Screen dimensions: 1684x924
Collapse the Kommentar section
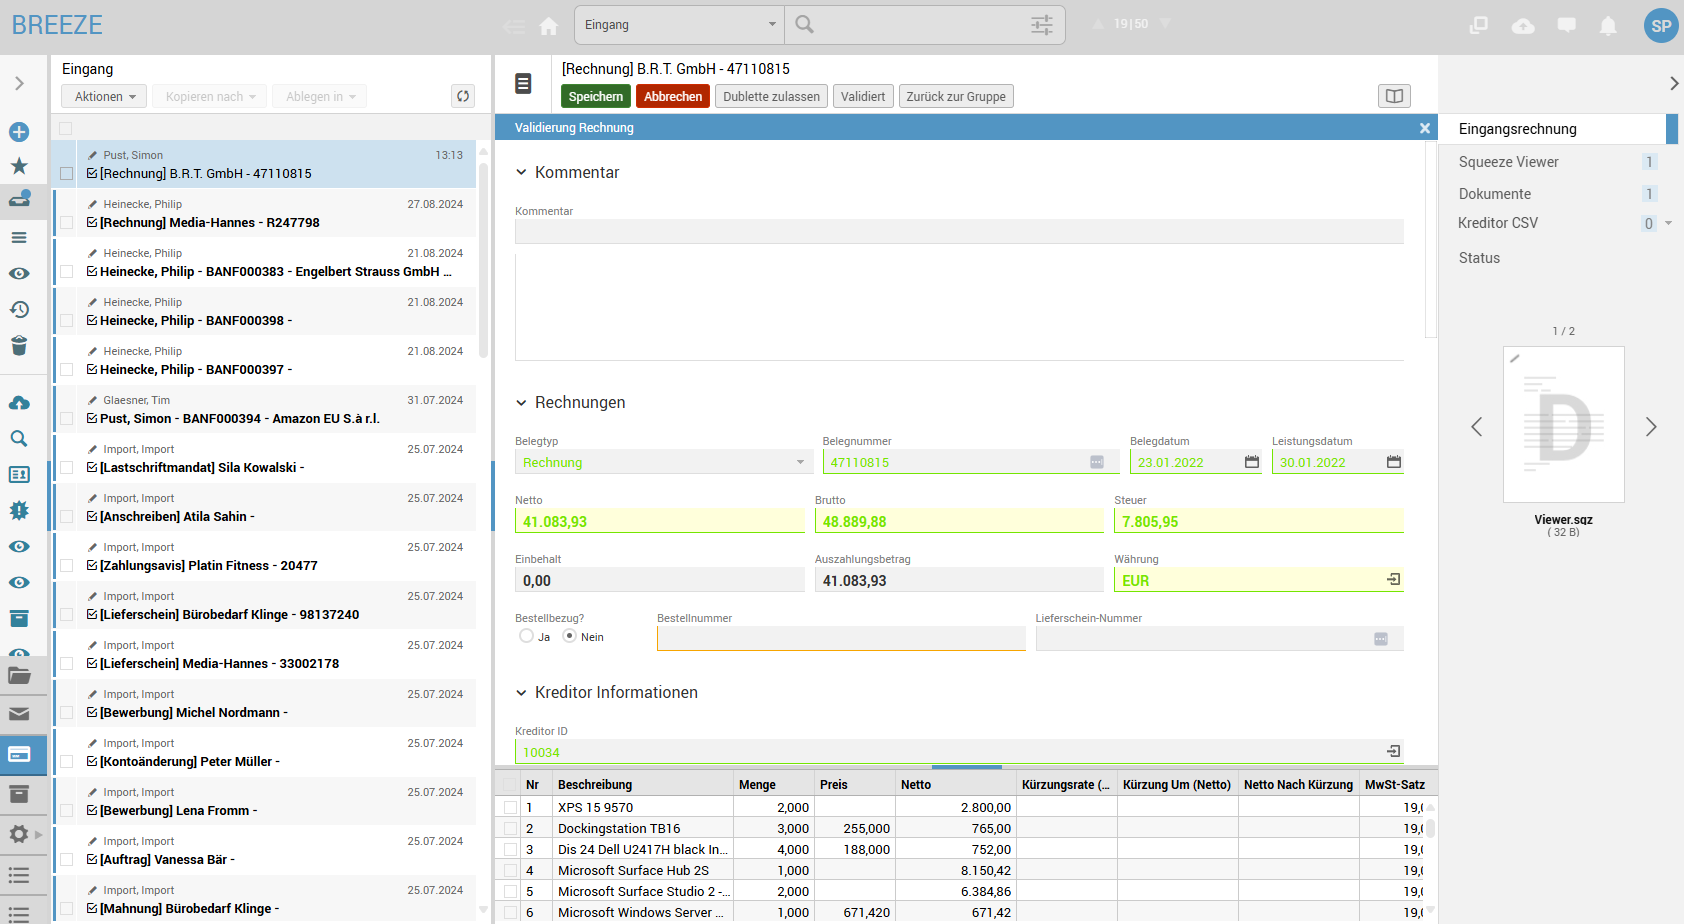click(521, 172)
